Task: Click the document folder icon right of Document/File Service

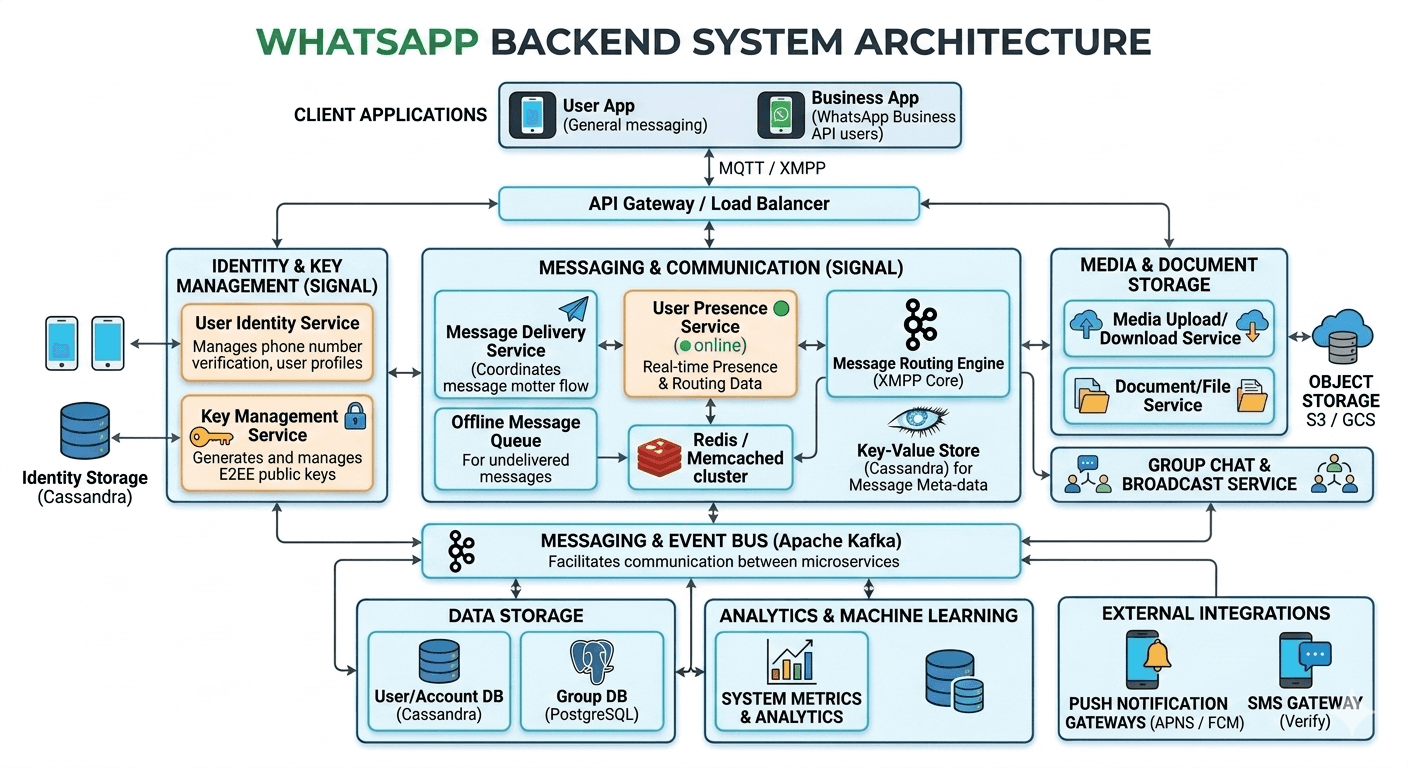Action: pos(1251,395)
